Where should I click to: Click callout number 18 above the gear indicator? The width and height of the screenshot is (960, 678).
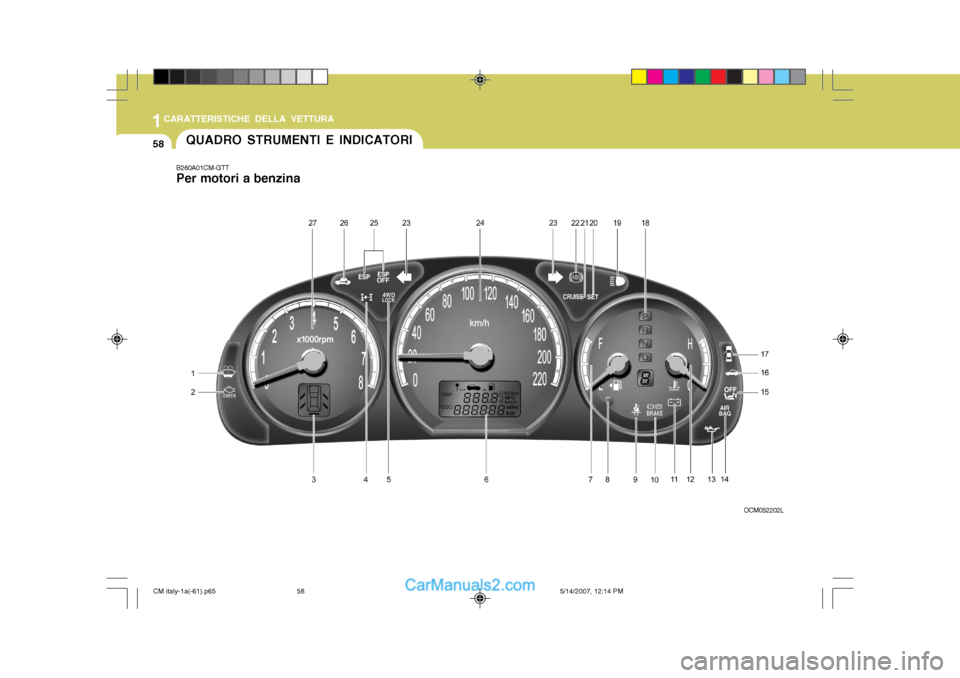[x=645, y=223]
